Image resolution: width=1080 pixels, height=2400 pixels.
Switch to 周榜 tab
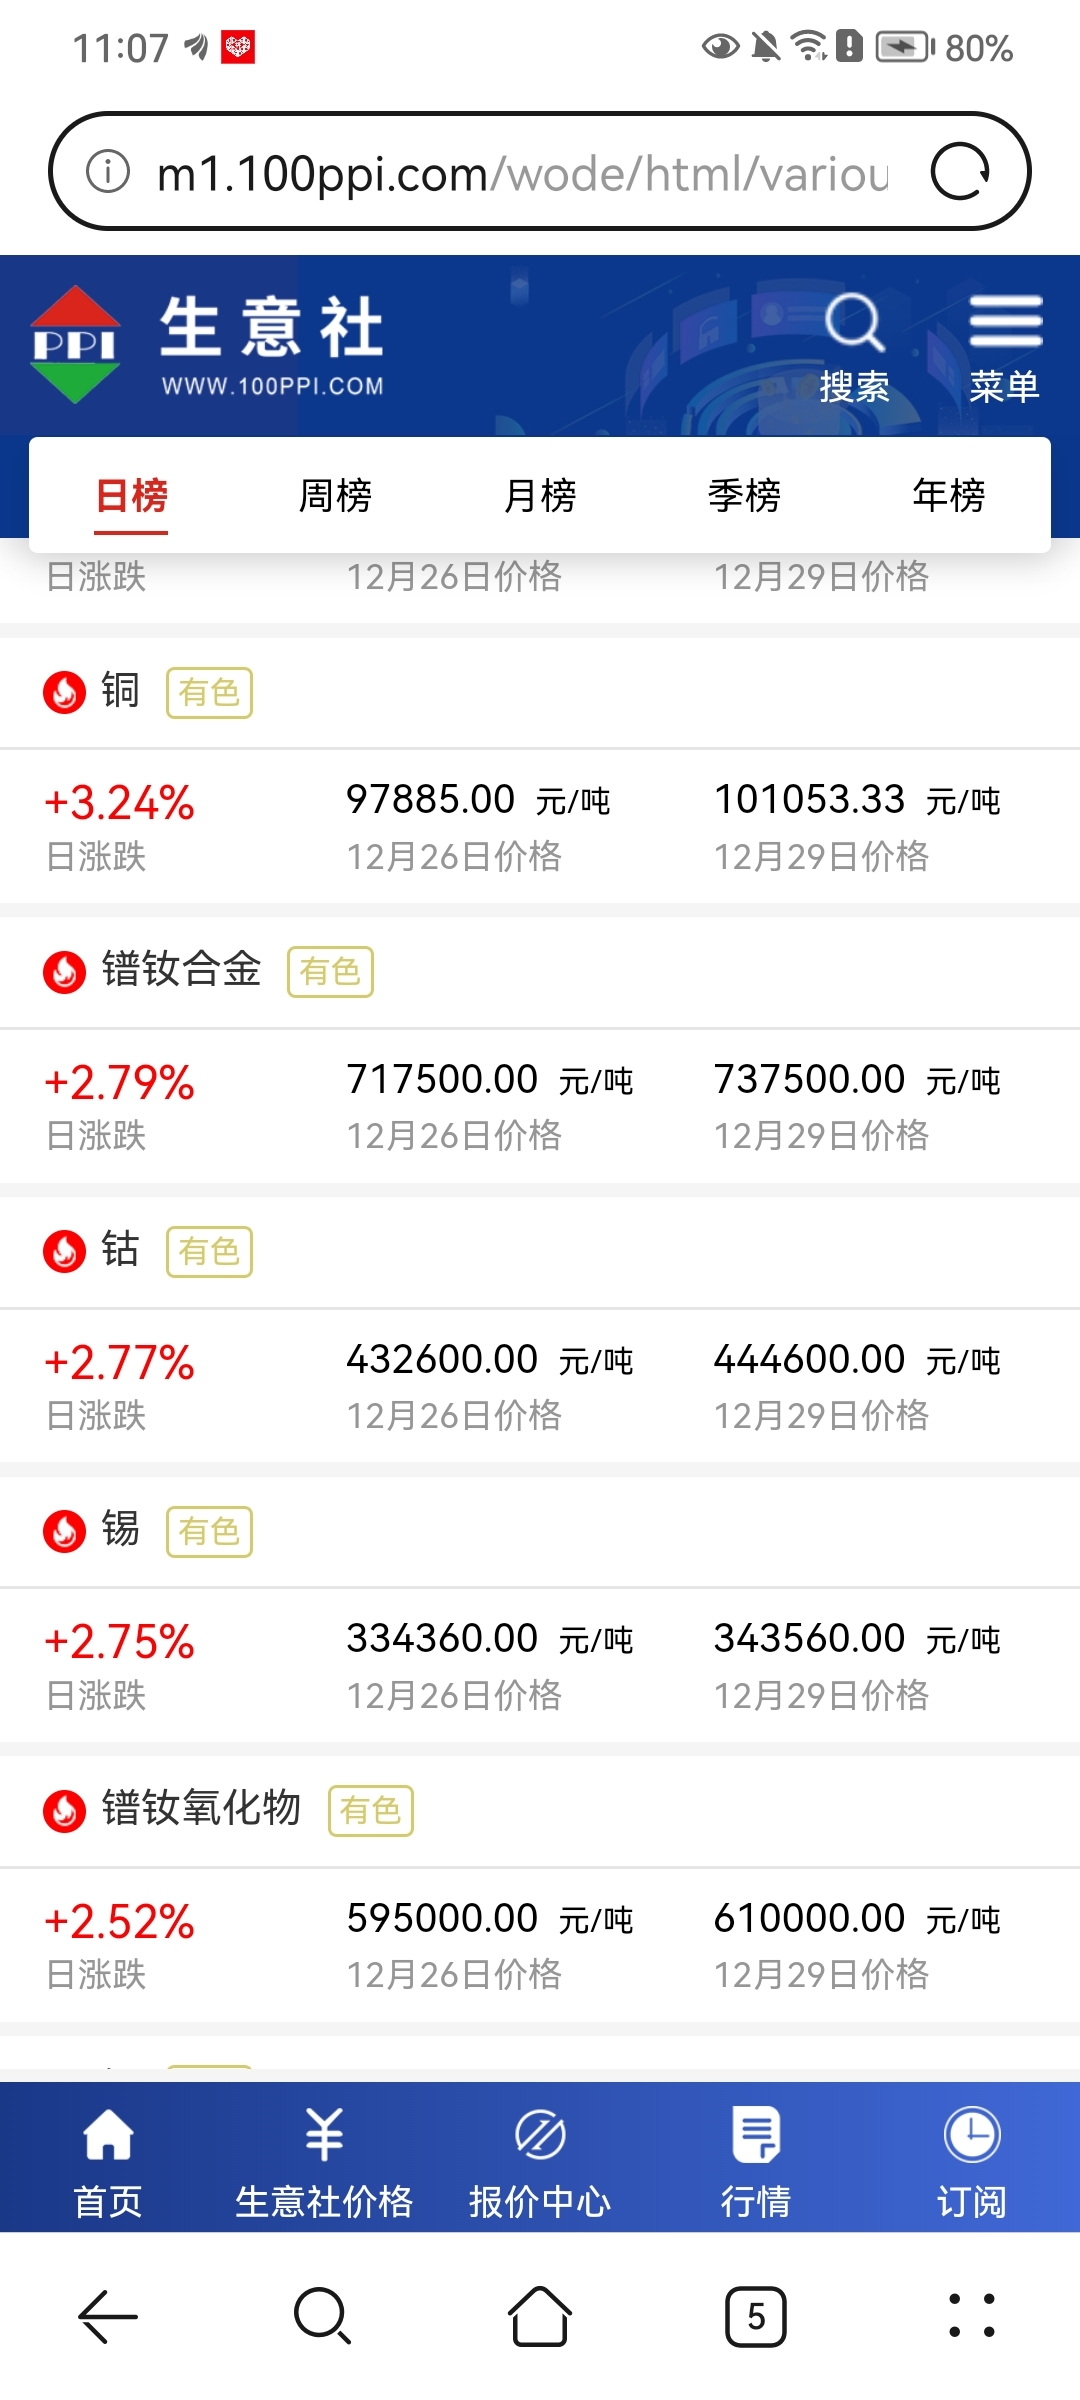[x=335, y=495]
